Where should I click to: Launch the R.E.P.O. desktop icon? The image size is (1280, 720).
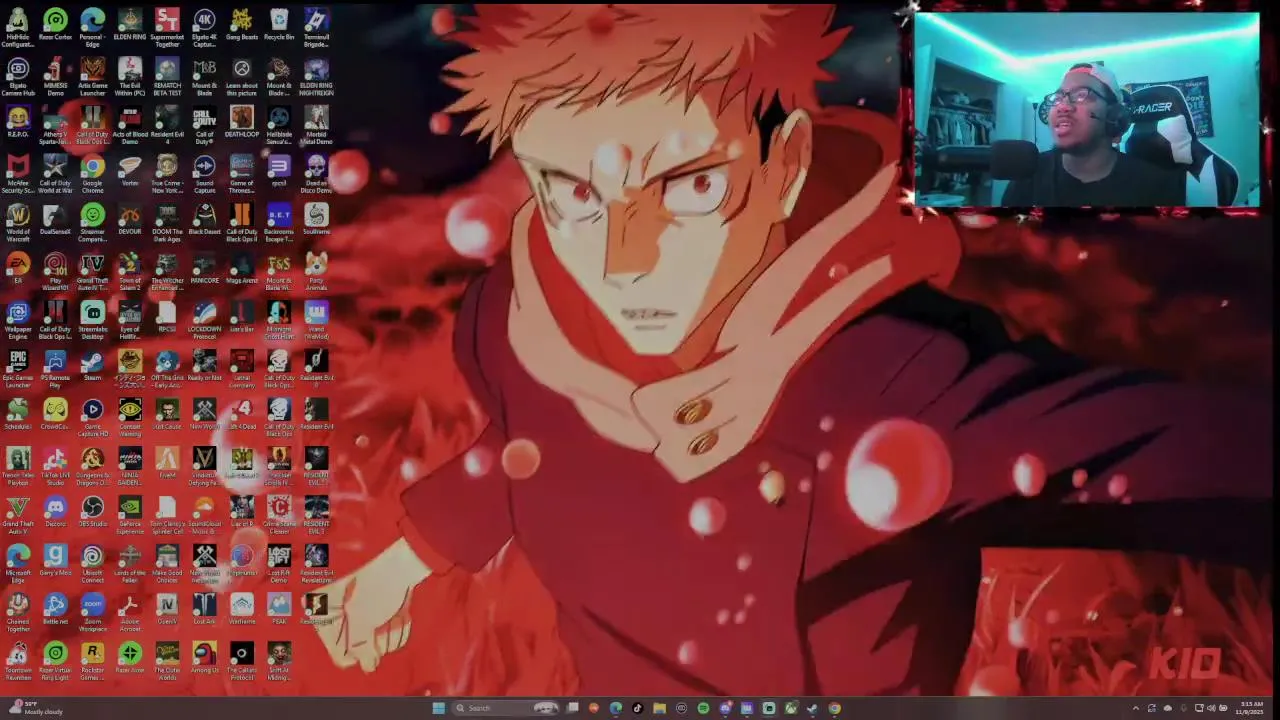pyautogui.click(x=18, y=122)
